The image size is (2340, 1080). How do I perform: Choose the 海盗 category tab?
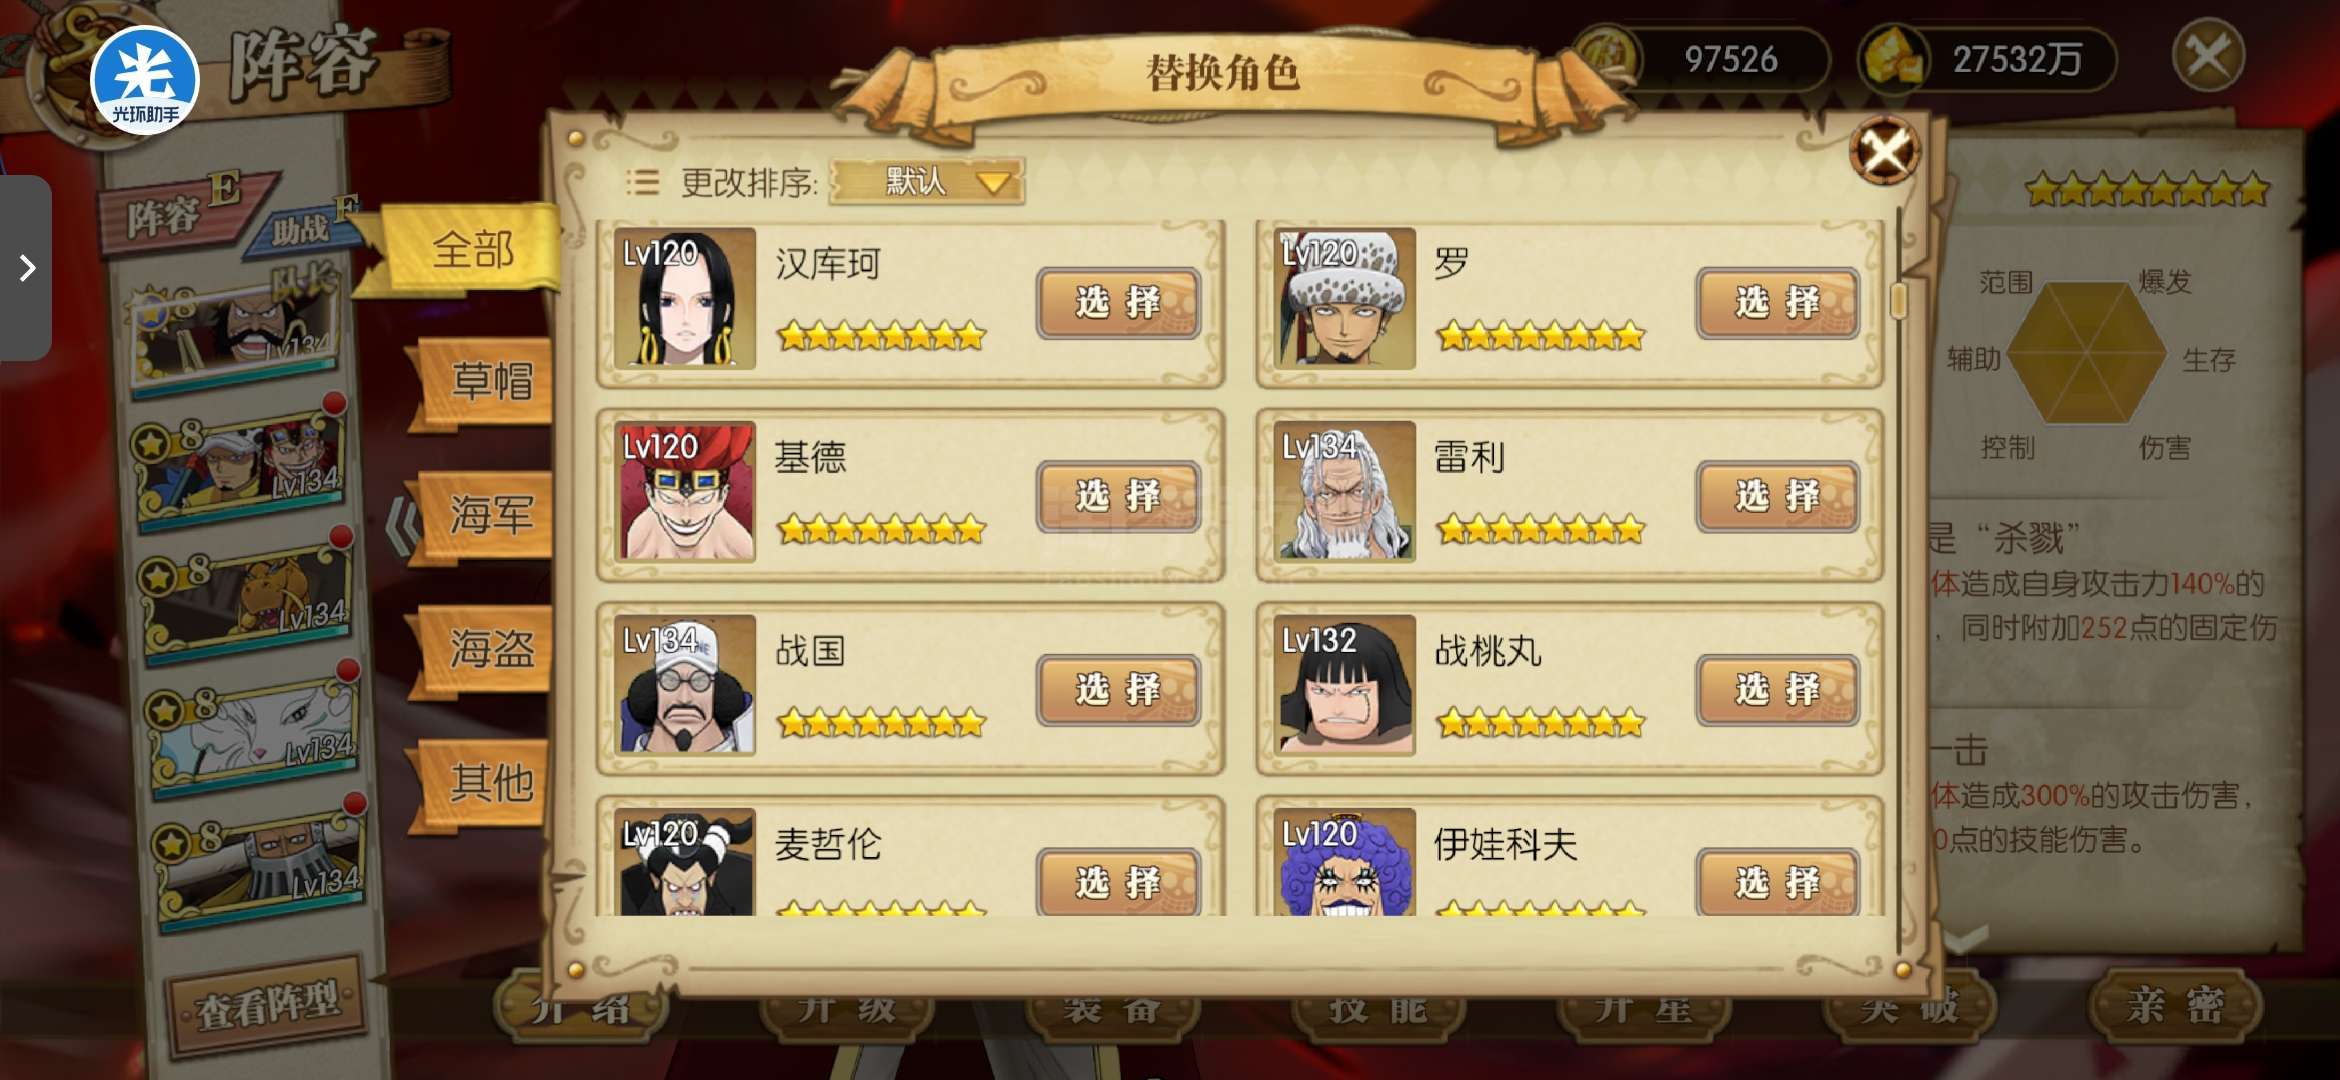point(490,649)
